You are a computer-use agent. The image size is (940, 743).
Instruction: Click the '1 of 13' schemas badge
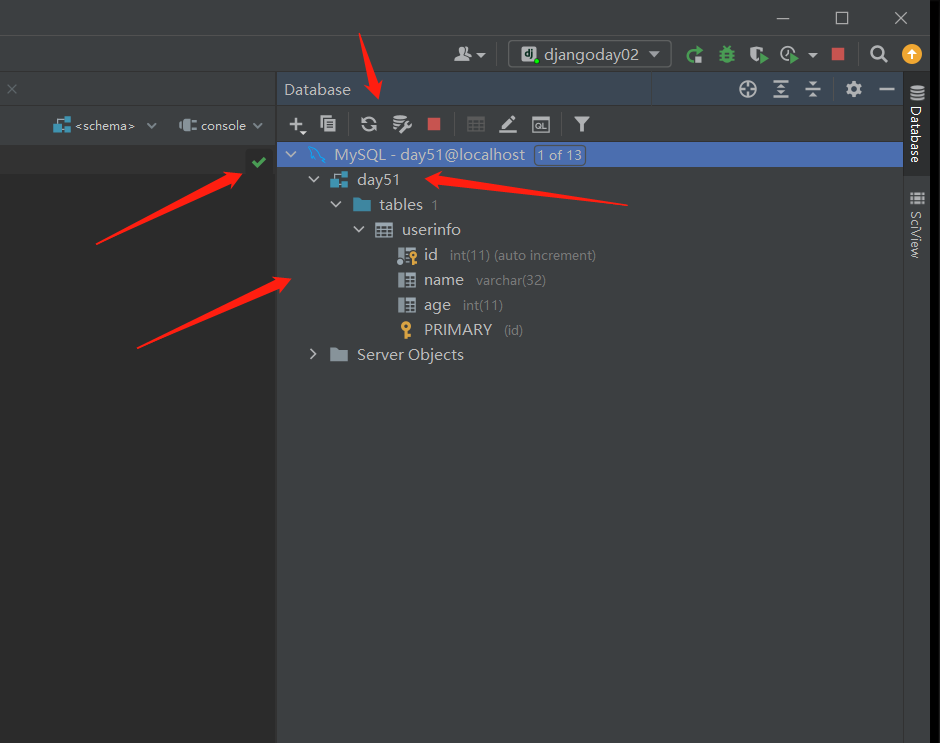(559, 155)
